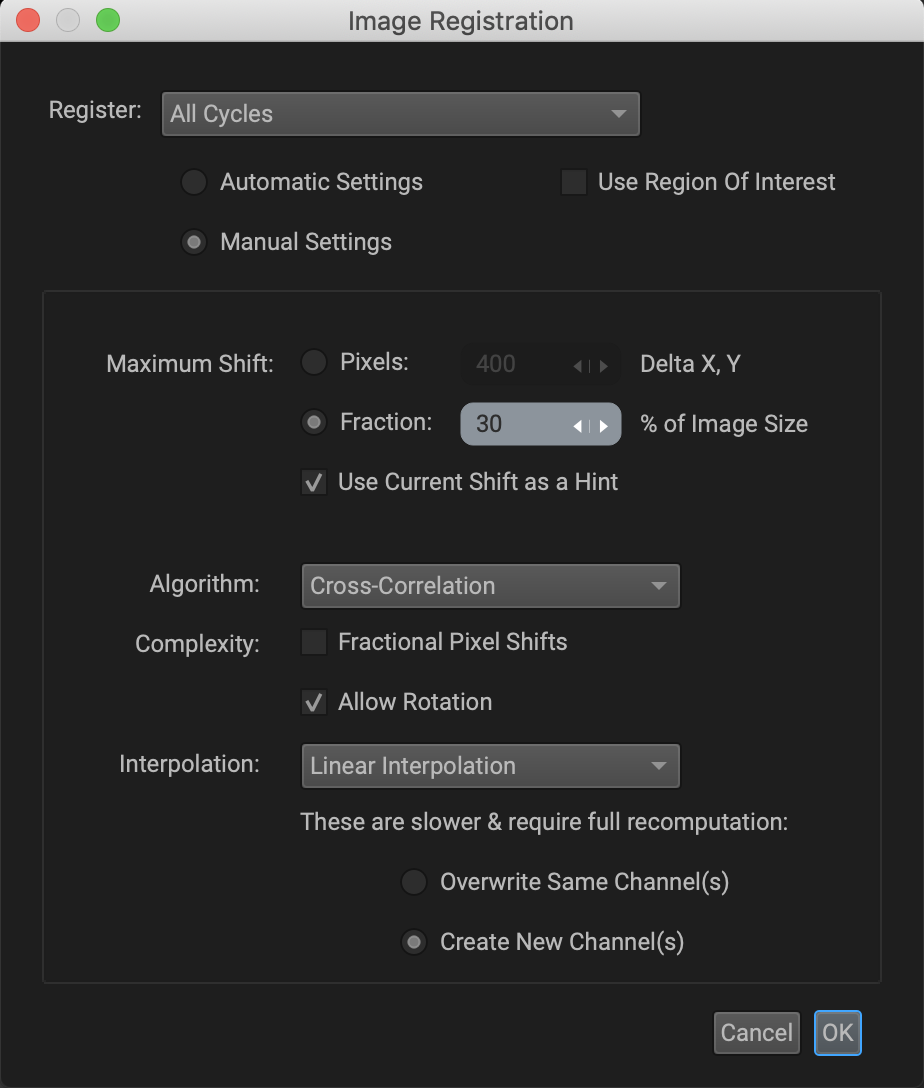Open the Linear Interpolation dropdown
Image resolution: width=924 pixels, height=1088 pixels.
pyautogui.click(x=490, y=766)
